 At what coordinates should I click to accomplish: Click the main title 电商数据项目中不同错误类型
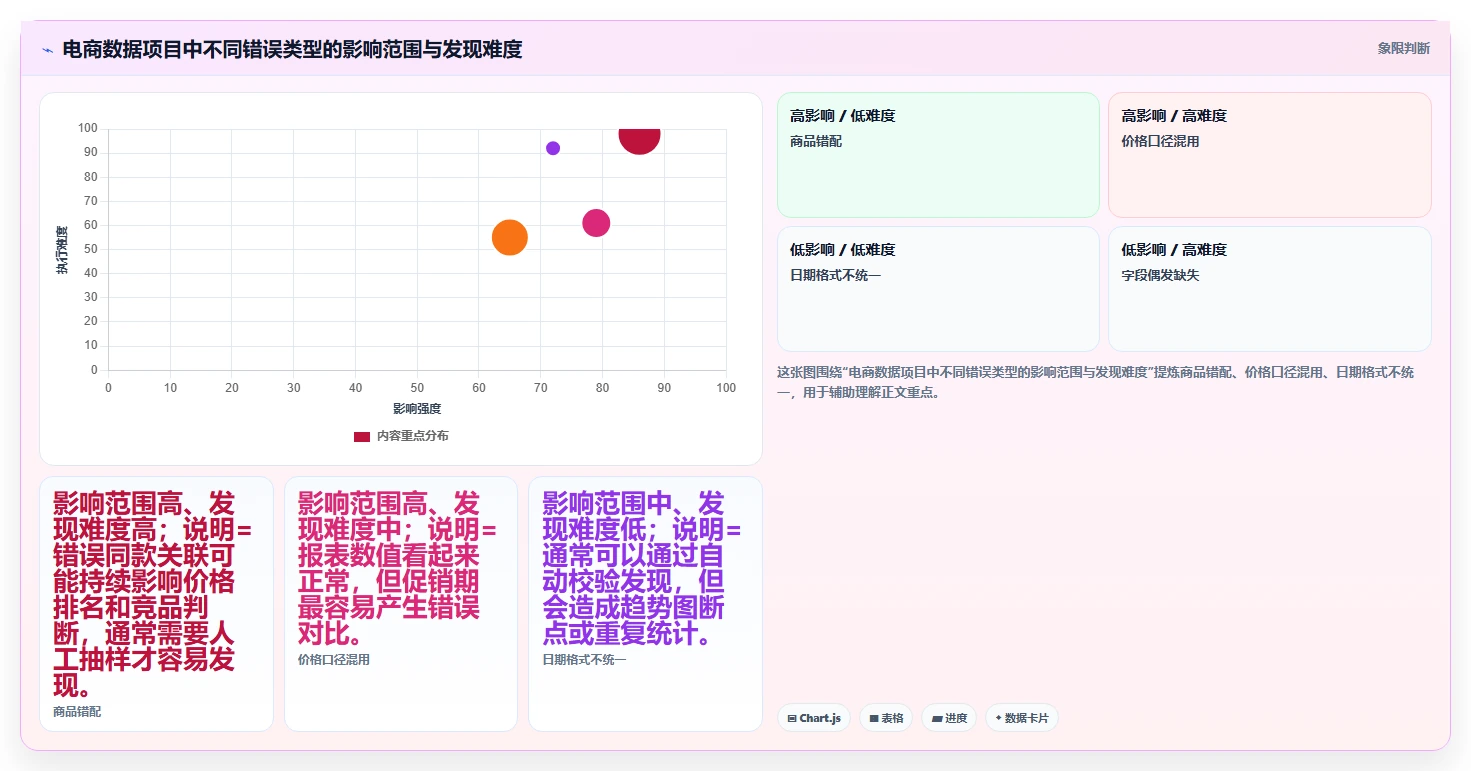292,50
